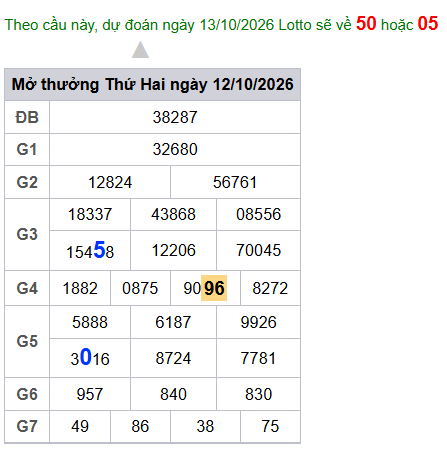
Task: Click G7 number 75
Action: pos(270,426)
